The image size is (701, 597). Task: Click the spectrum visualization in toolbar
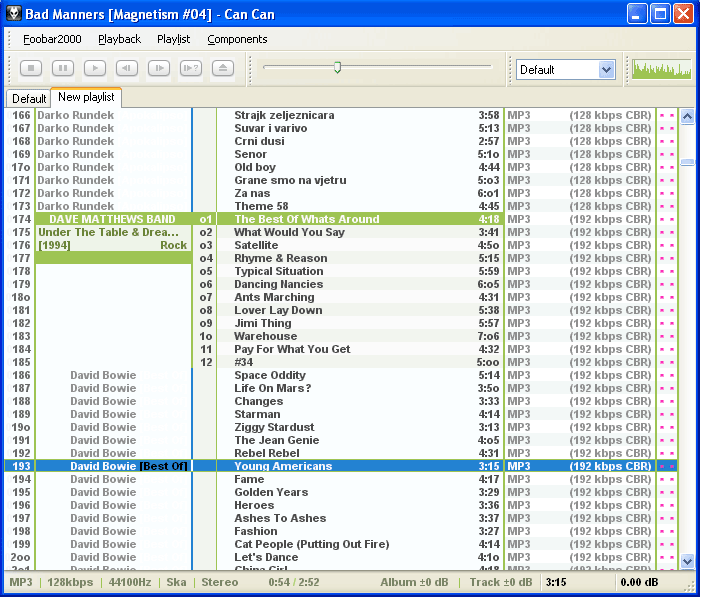pos(660,68)
